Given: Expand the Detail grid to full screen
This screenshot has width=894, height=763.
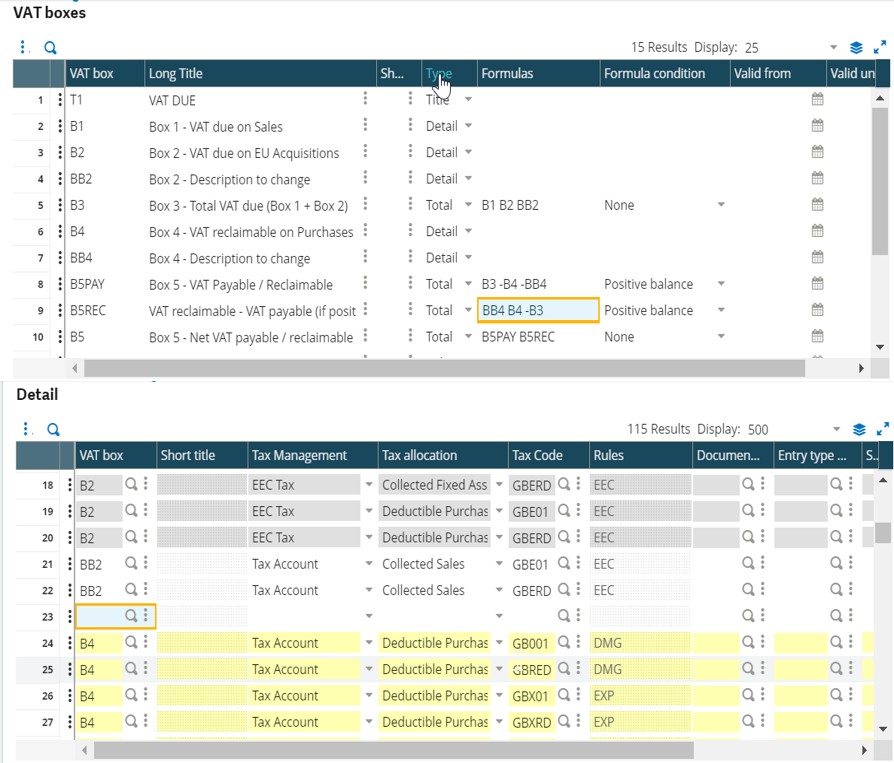Looking at the screenshot, I should [883, 429].
